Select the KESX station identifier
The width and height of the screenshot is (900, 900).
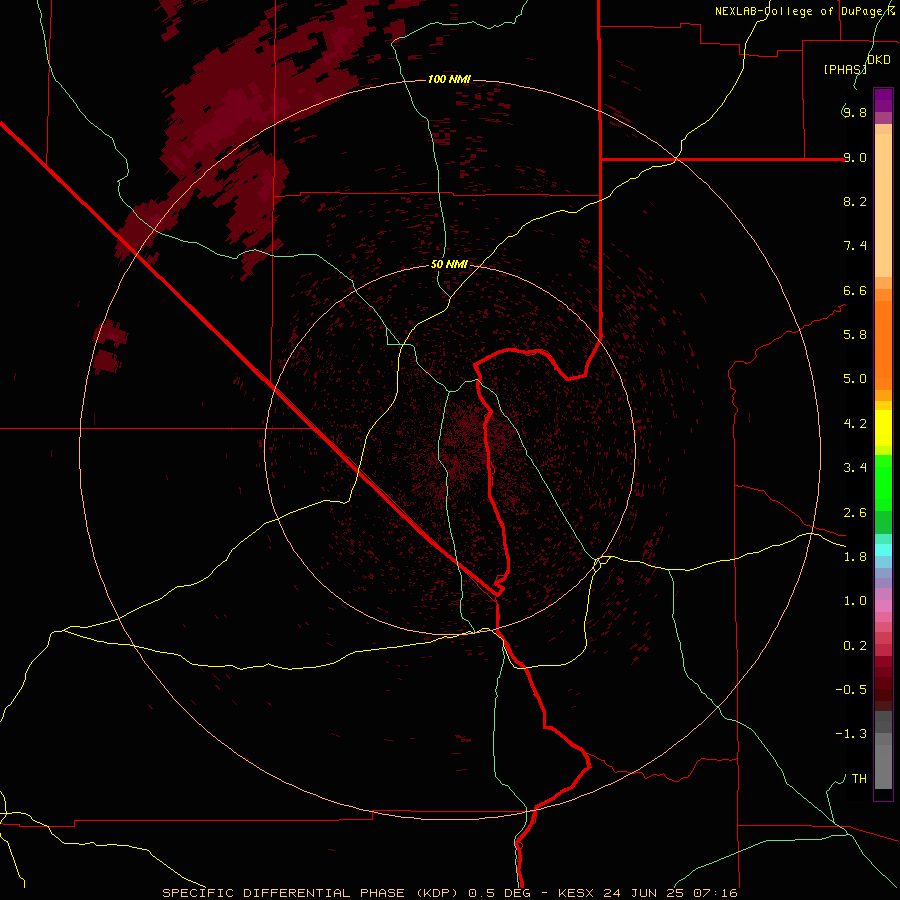(x=577, y=893)
